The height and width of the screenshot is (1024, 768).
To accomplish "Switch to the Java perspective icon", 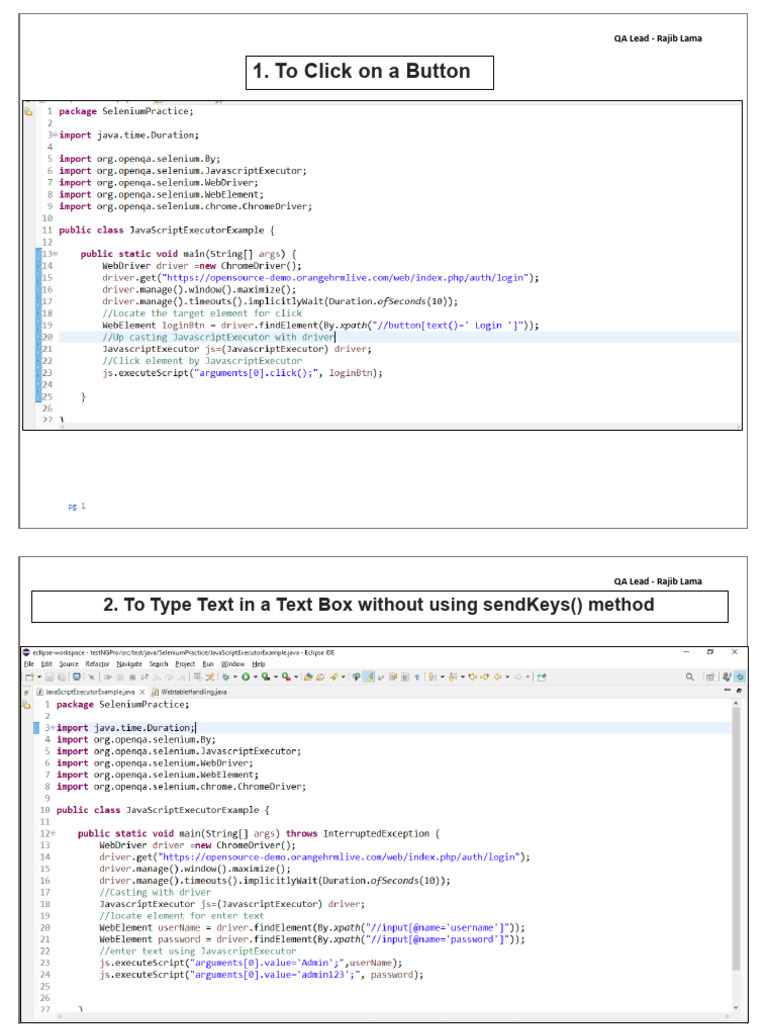I will point(727,677).
